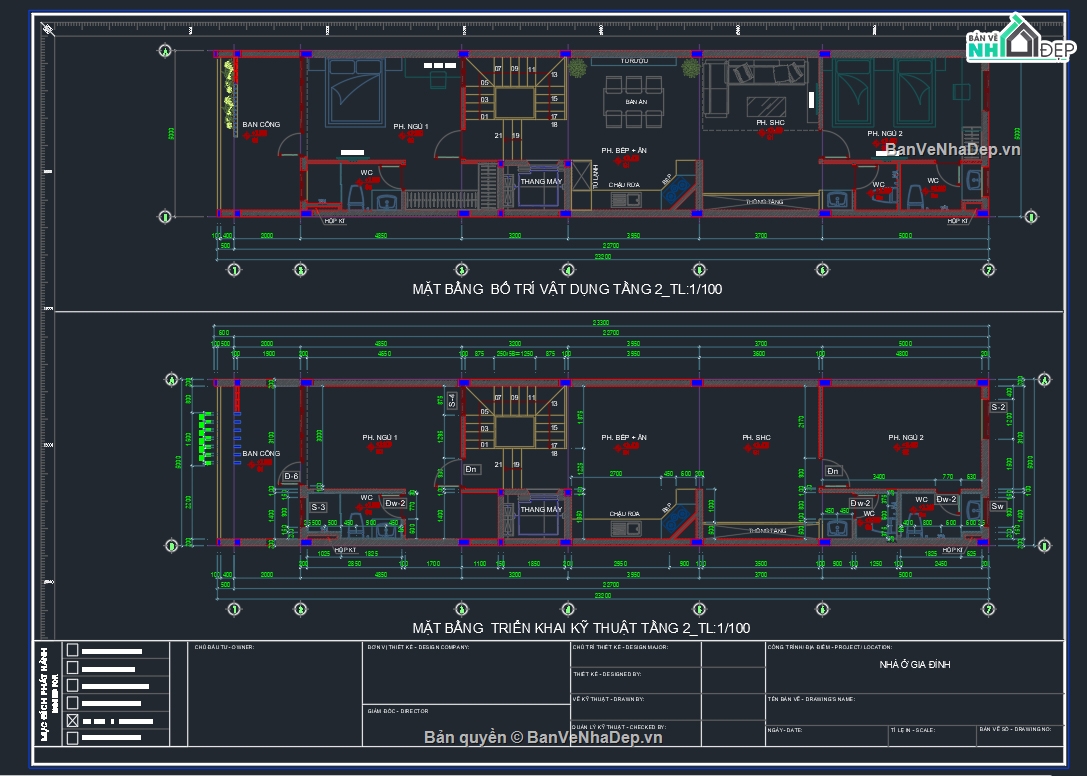This screenshot has width=1087, height=776.
Task: Click the BanVeNhaDep.vn watermark link at top right
Action: [x=952, y=149]
